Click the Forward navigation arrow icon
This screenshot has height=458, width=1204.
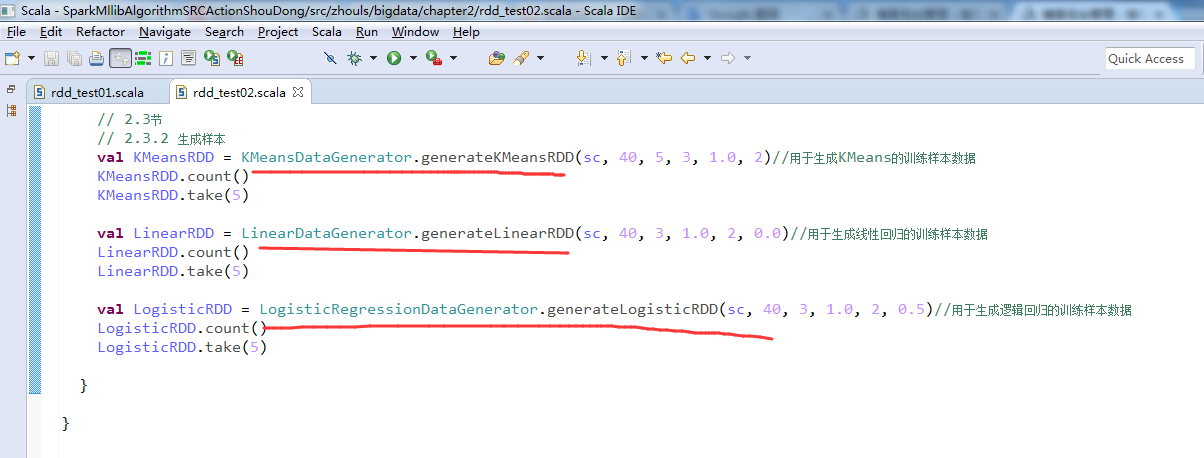(728, 59)
